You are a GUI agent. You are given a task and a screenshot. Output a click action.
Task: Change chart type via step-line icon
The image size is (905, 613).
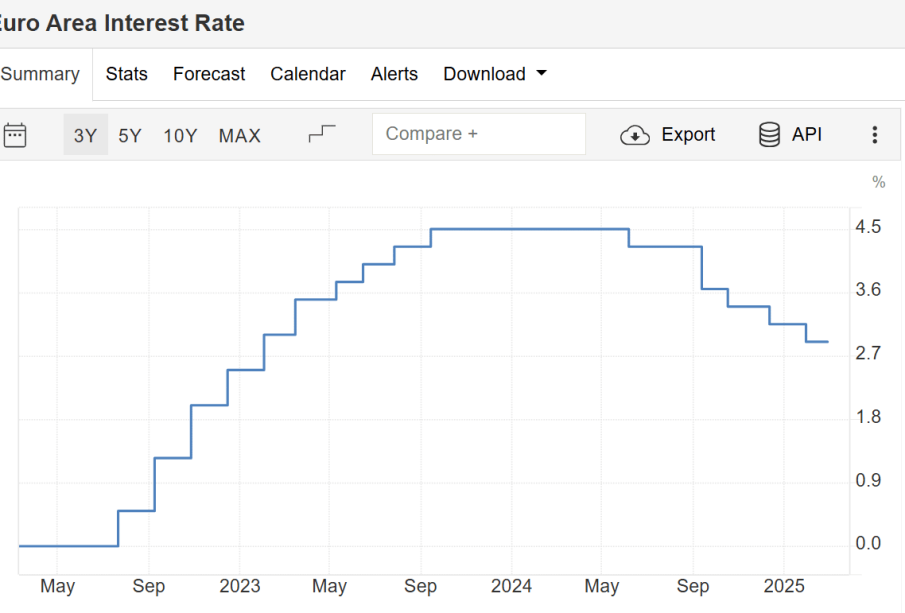click(x=321, y=134)
